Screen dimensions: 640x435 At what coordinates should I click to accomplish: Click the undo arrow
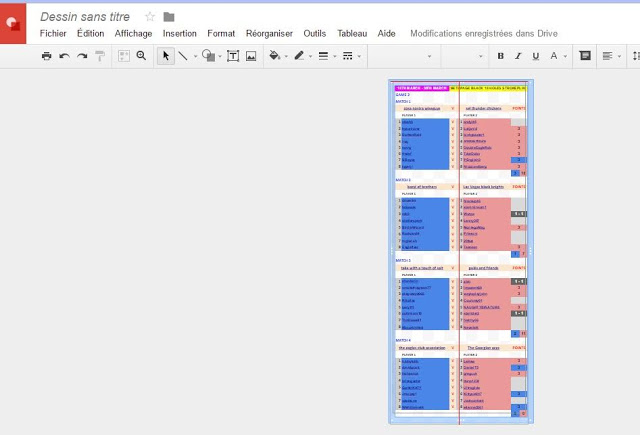click(64, 56)
